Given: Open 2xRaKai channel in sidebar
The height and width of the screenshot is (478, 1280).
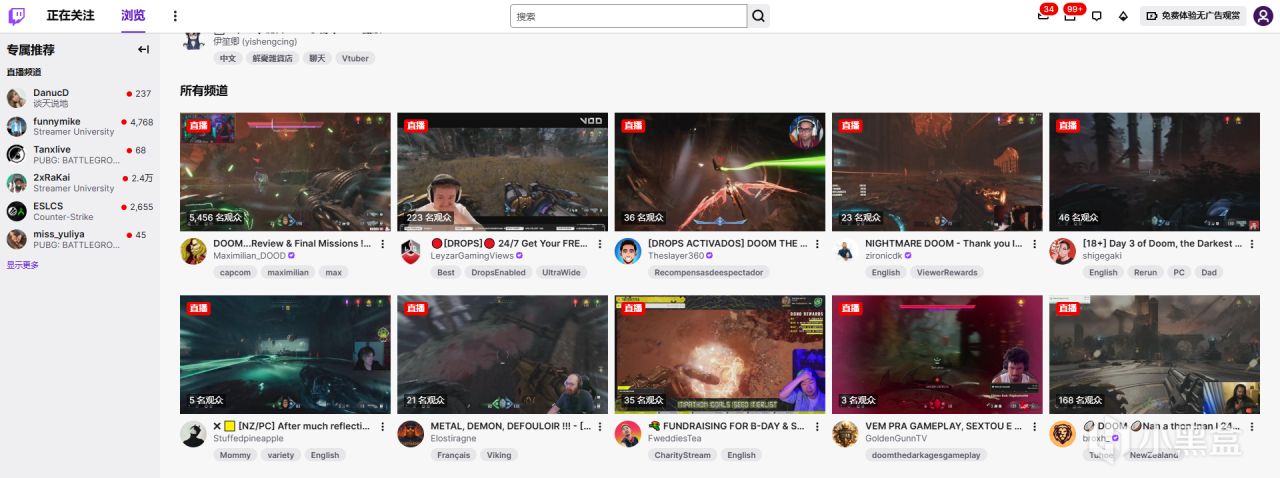Looking at the screenshot, I should click(80, 182).
